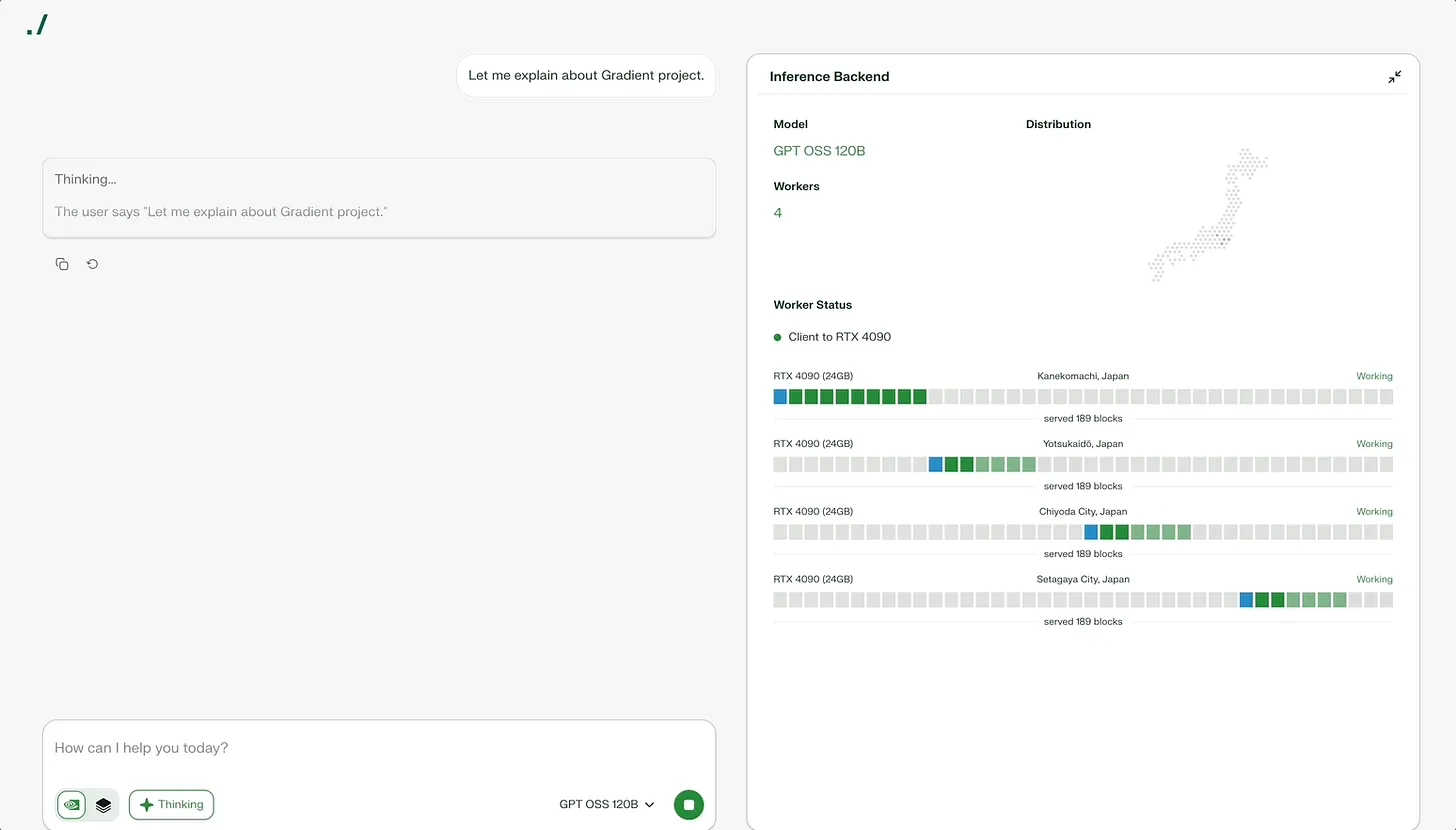
Task: Click the workers count 4
Action: click(x=778, y=213)
